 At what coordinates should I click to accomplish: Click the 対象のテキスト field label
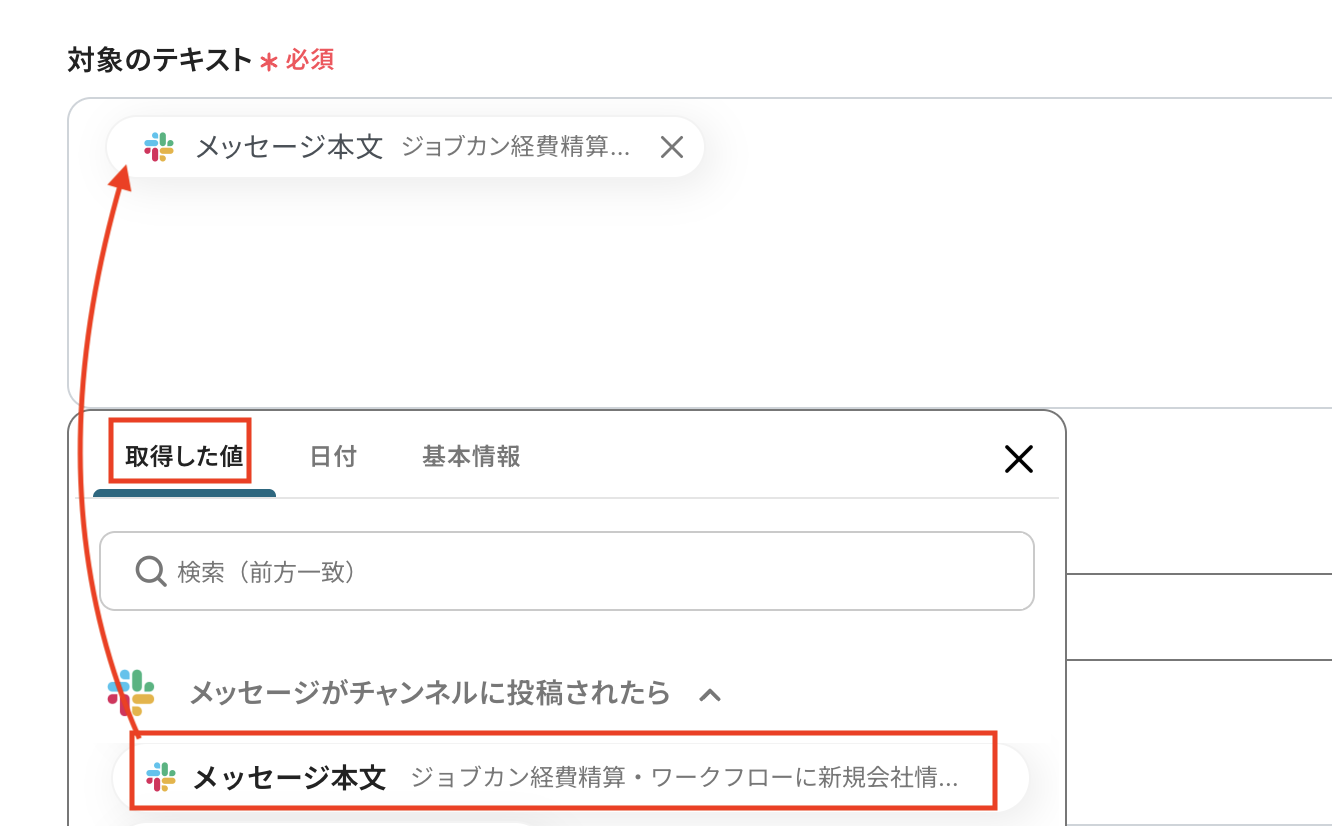point(159,60)
